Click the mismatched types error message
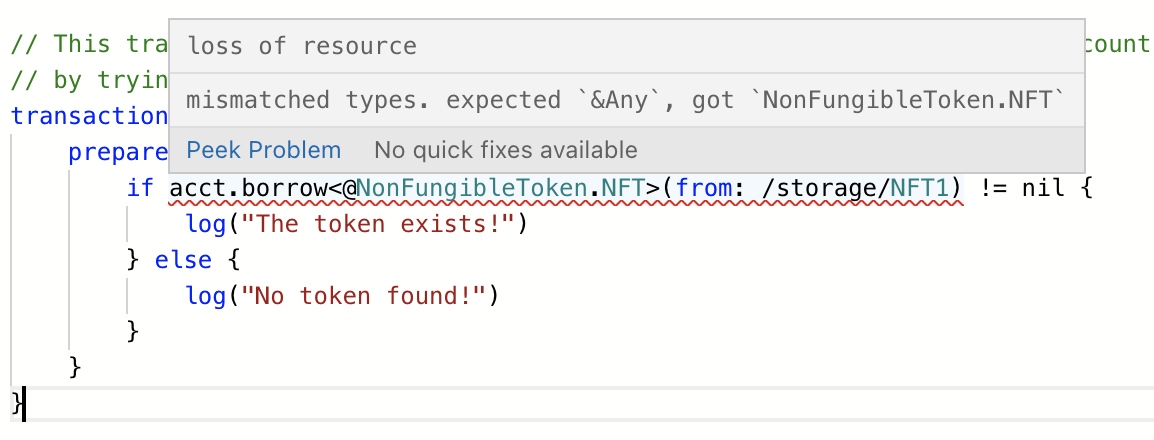This screenshot has height=440, width=1154. pyautogui.click(x=621, y=100)
